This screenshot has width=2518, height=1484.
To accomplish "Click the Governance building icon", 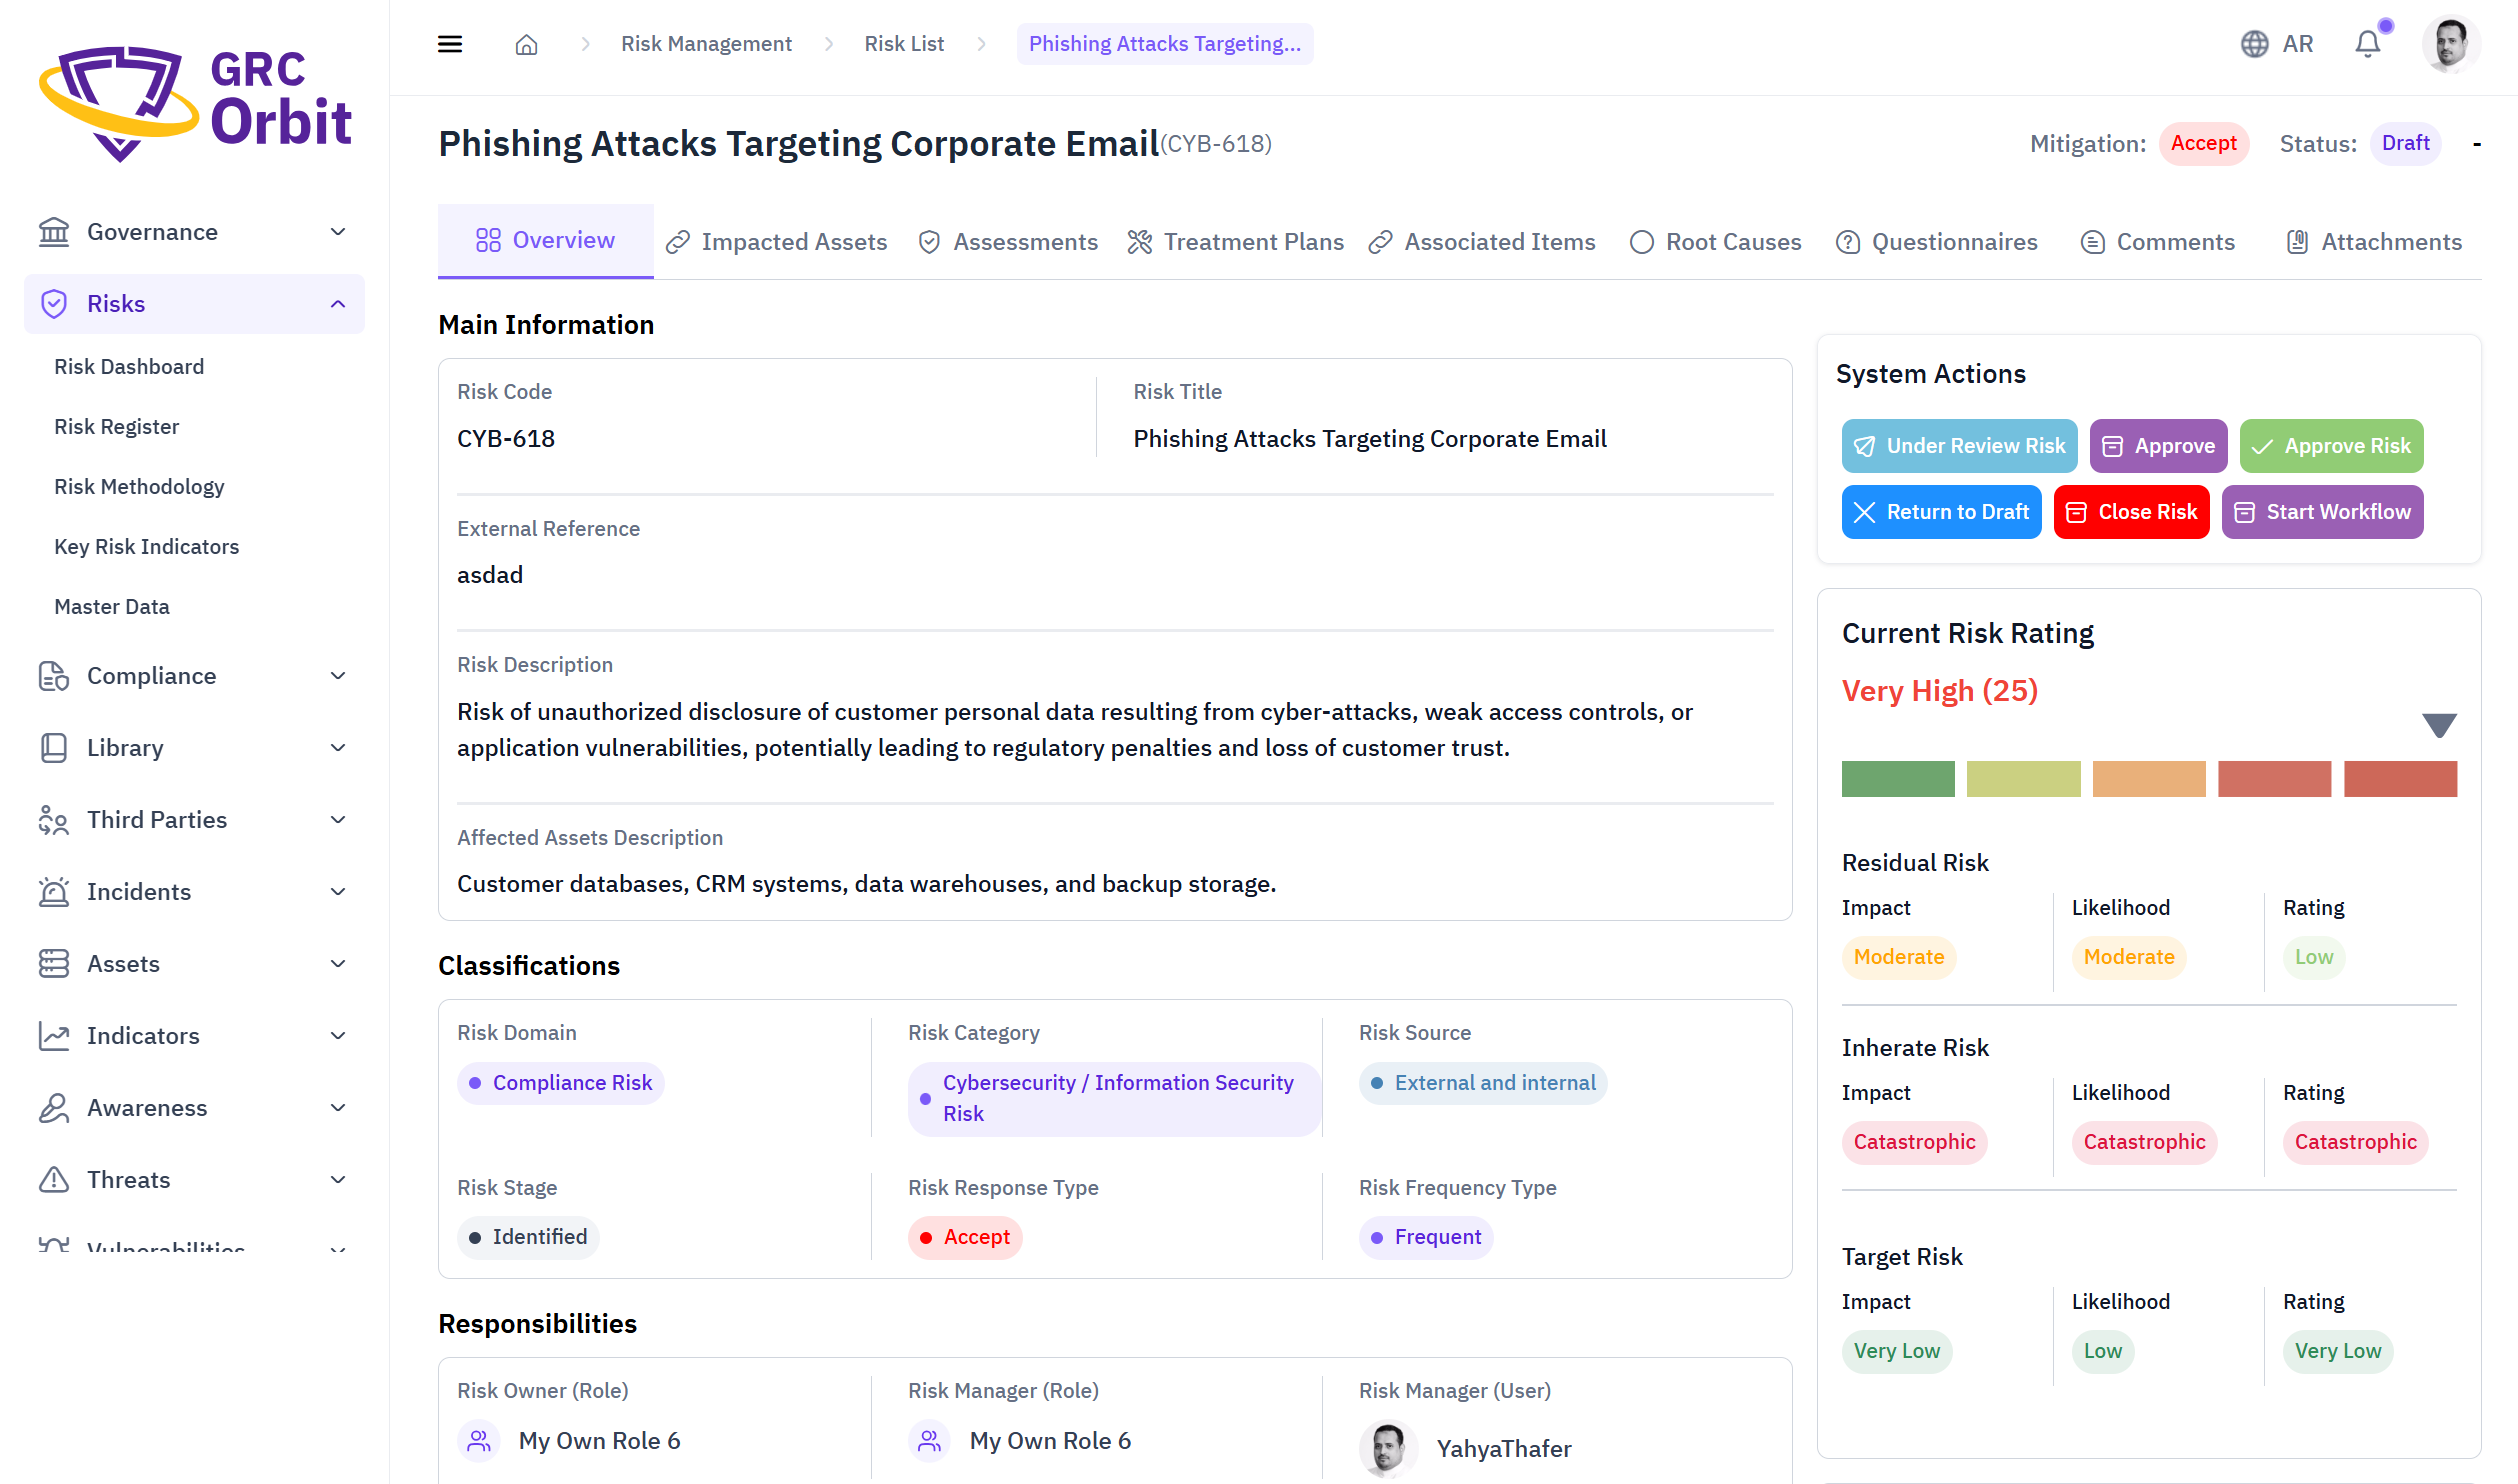I will (x=54, y=232).
